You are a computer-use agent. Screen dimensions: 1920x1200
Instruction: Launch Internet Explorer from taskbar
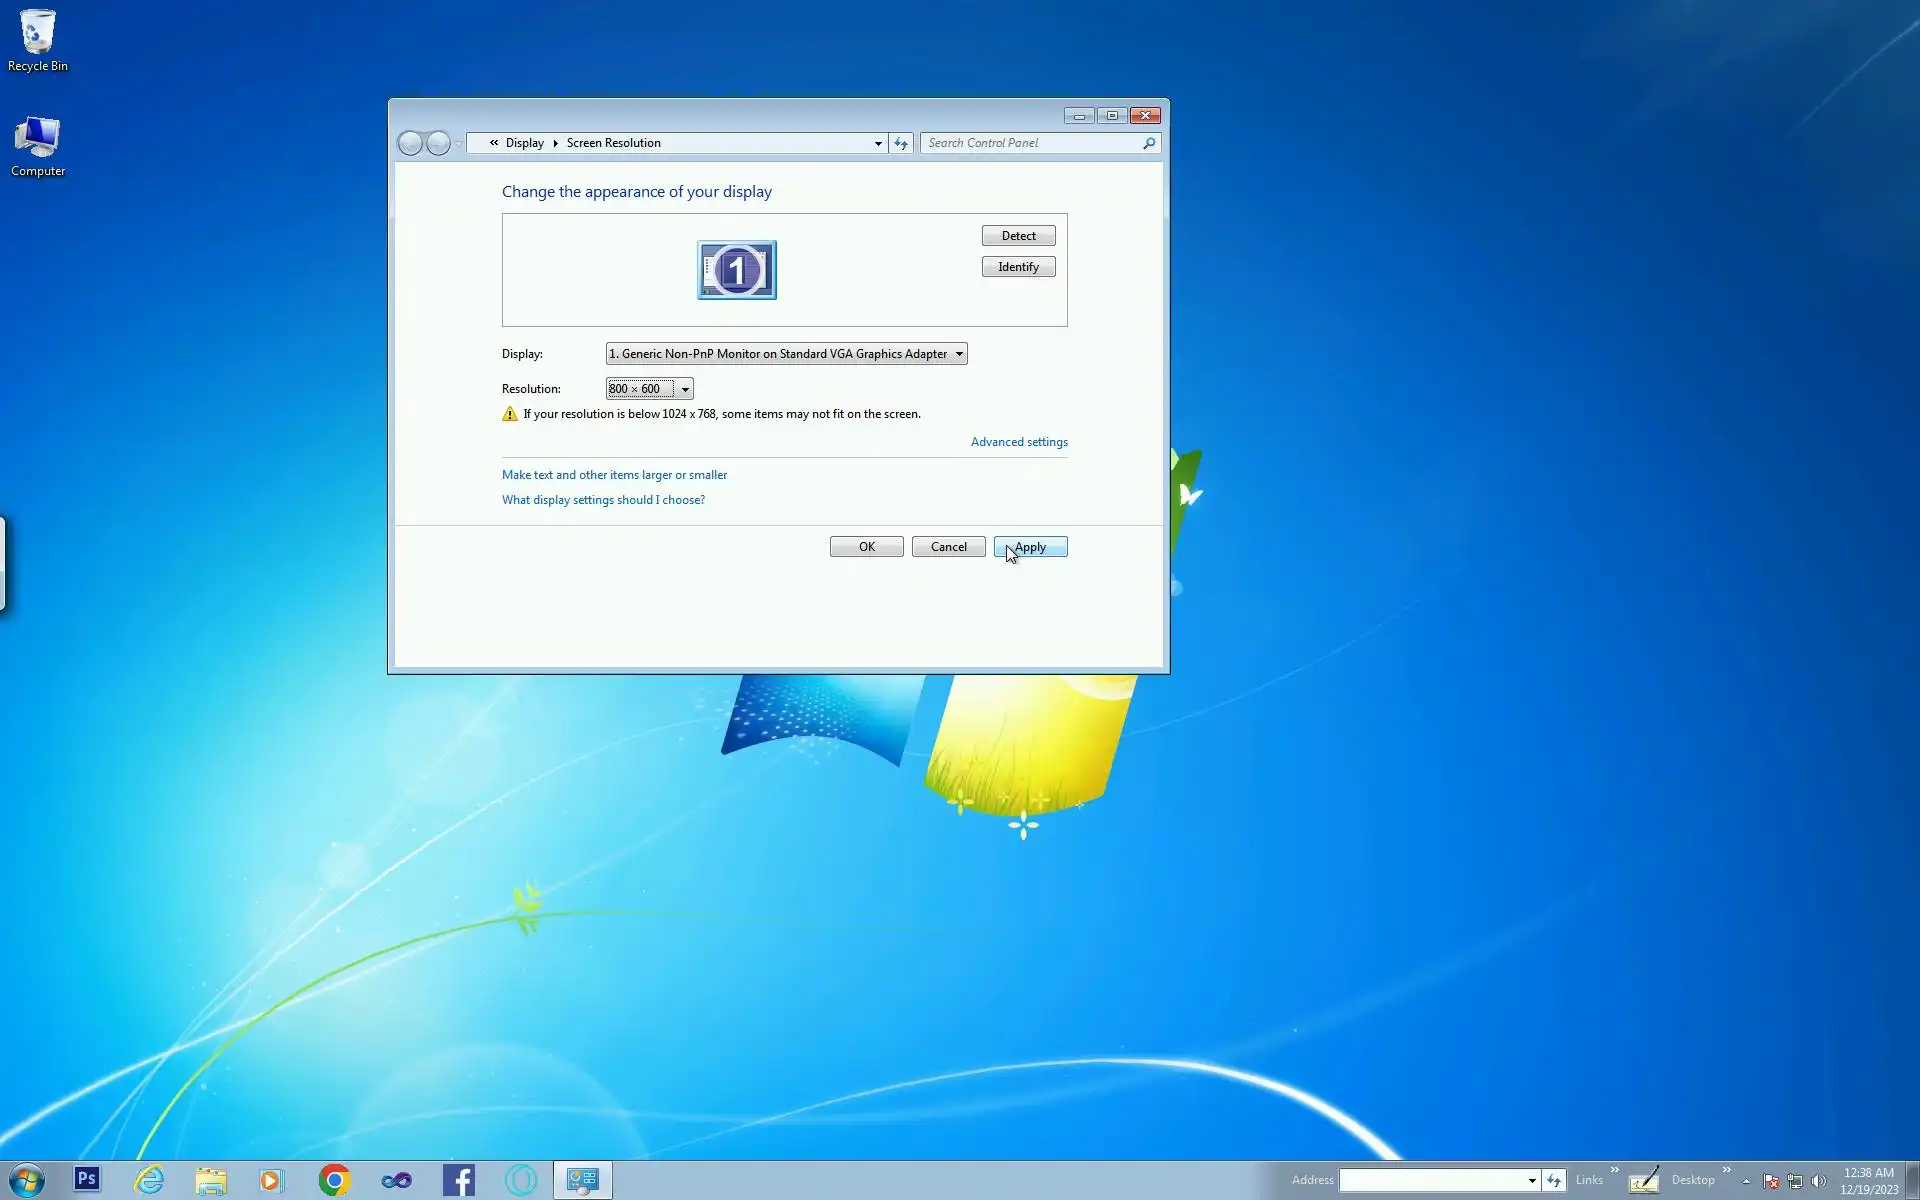pyautogui.click(x=149, y=1180)
